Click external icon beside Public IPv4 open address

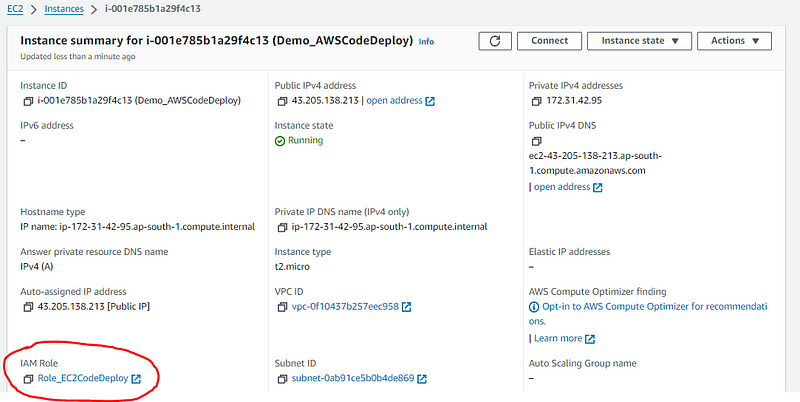(x=430, y=101)
